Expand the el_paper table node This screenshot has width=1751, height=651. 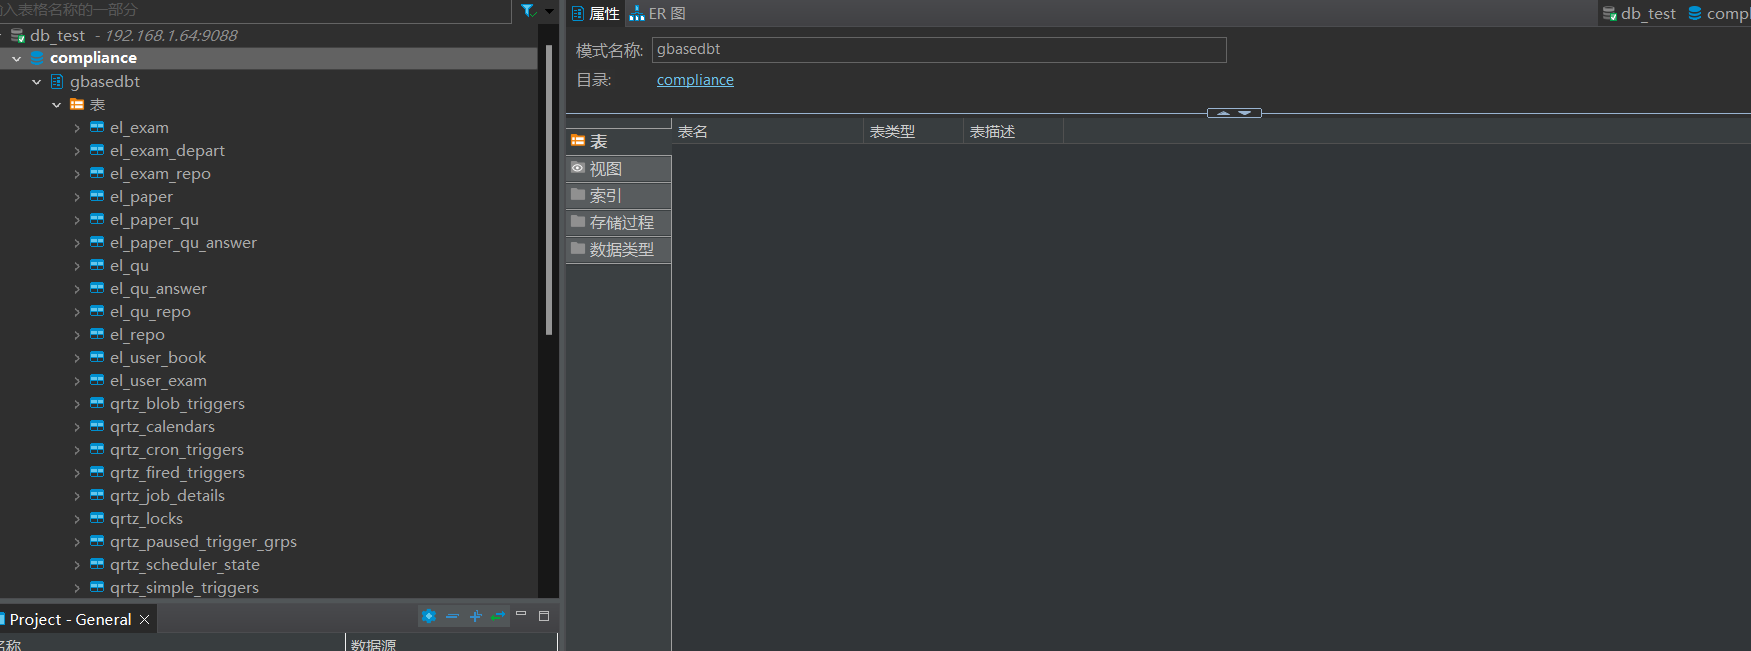point(77,197)
